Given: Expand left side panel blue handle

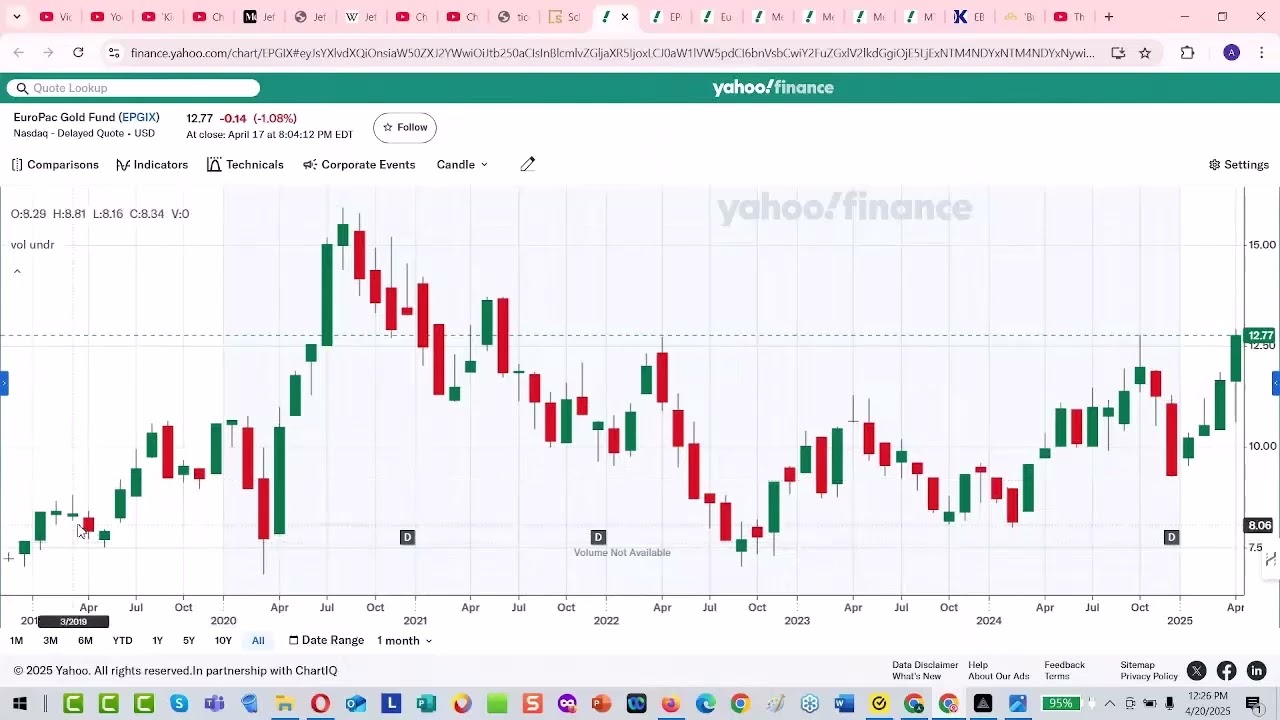Looking at the screenshot, I should [x=4, y=383].
